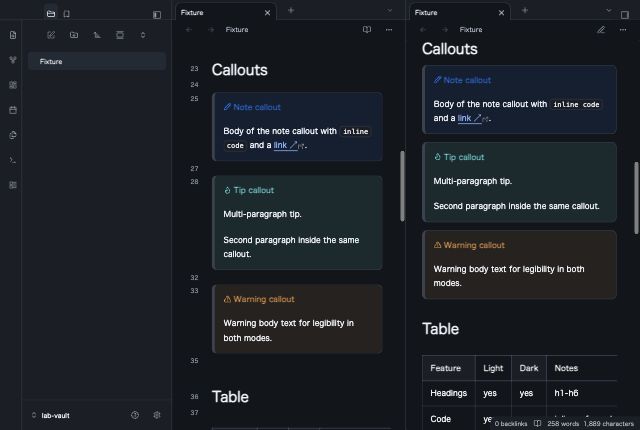Create a new folder in file explorer
Image resolution: width=640 pixels, height=430 pixels.
point(74,35)
